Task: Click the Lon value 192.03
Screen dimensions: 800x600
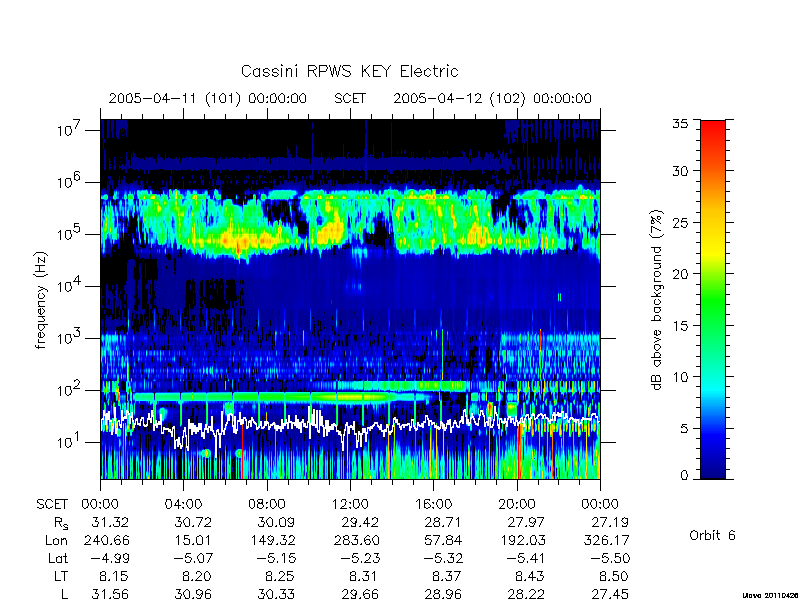Action: [522, 540]
